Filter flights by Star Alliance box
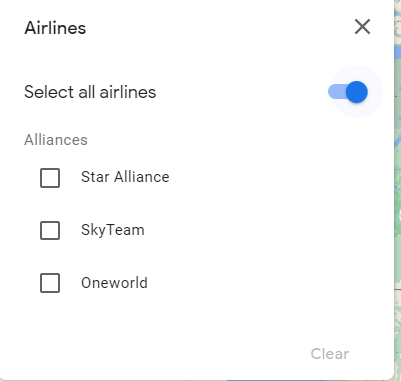401x381 pixels. pos(50,178)
